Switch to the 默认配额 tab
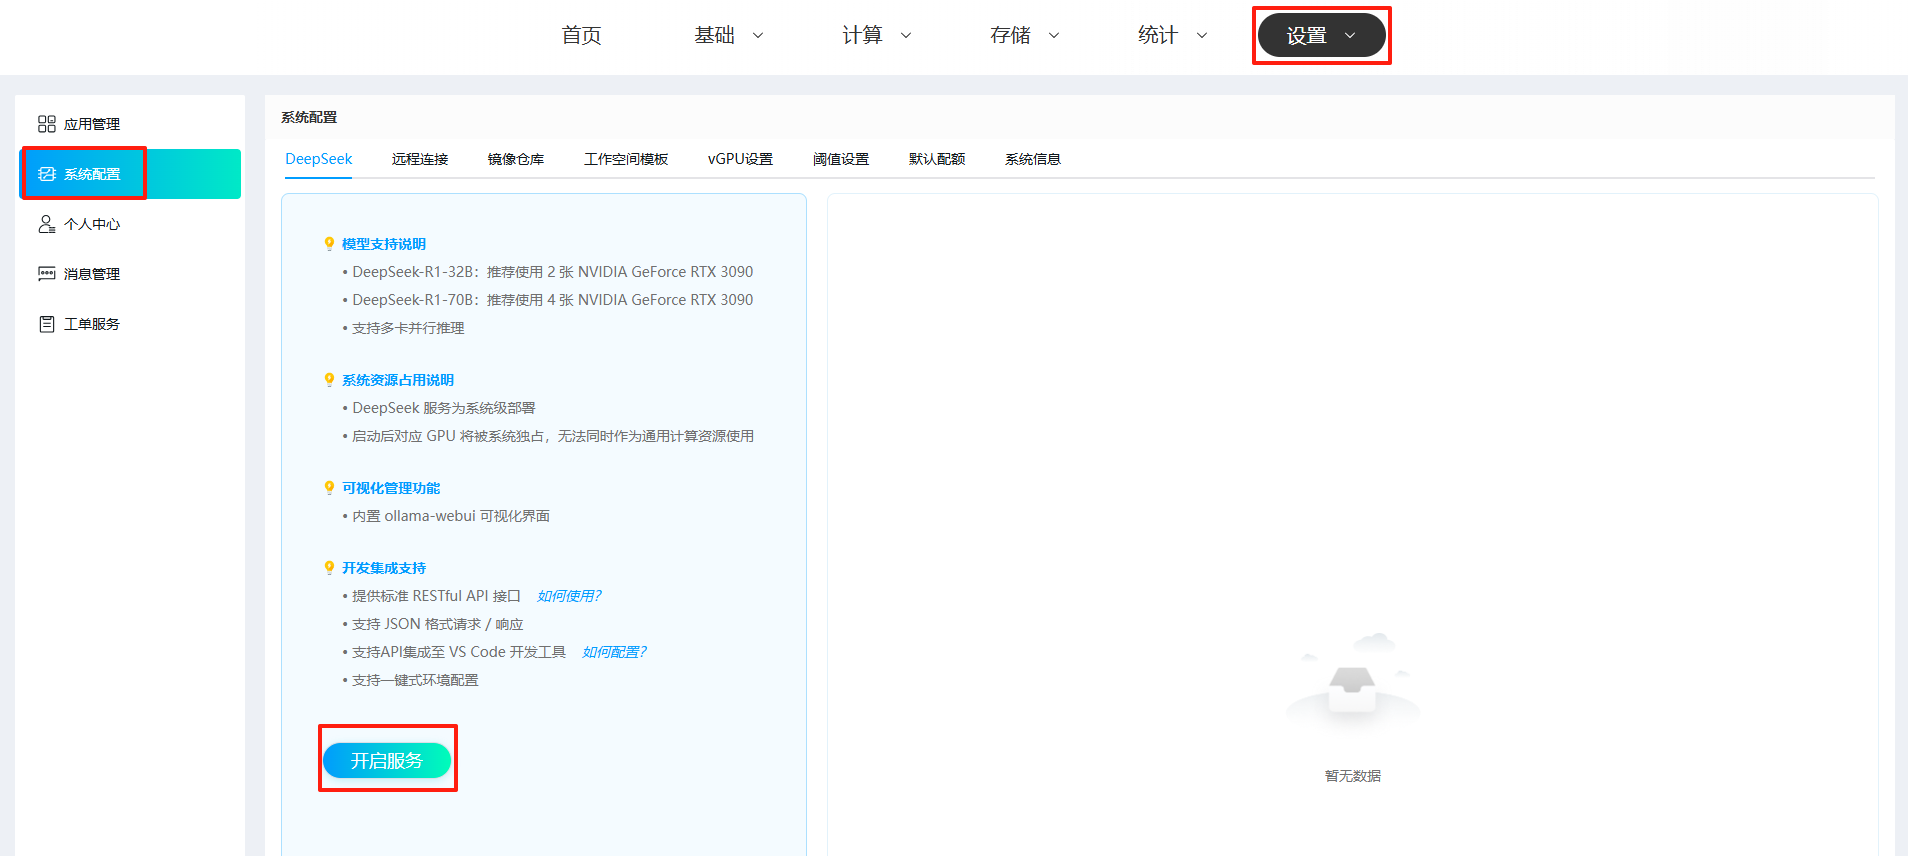The height and width of the screenshot is (856, 1908). click(937, 159)
